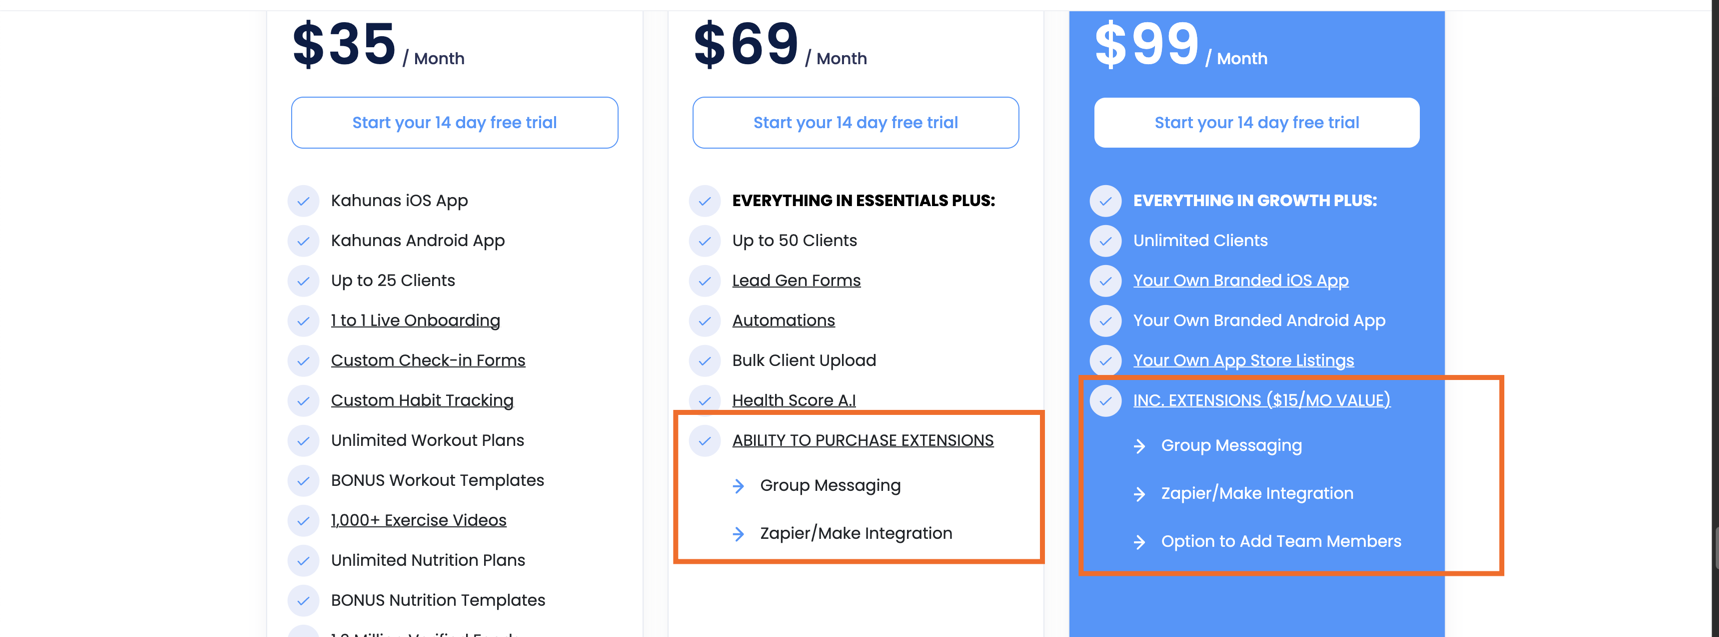Click the checkmark beside Your Own Branded Android App
The width and height of the screenshot is (1719, 637).
pyautogui.click(x=1105, y=321)
